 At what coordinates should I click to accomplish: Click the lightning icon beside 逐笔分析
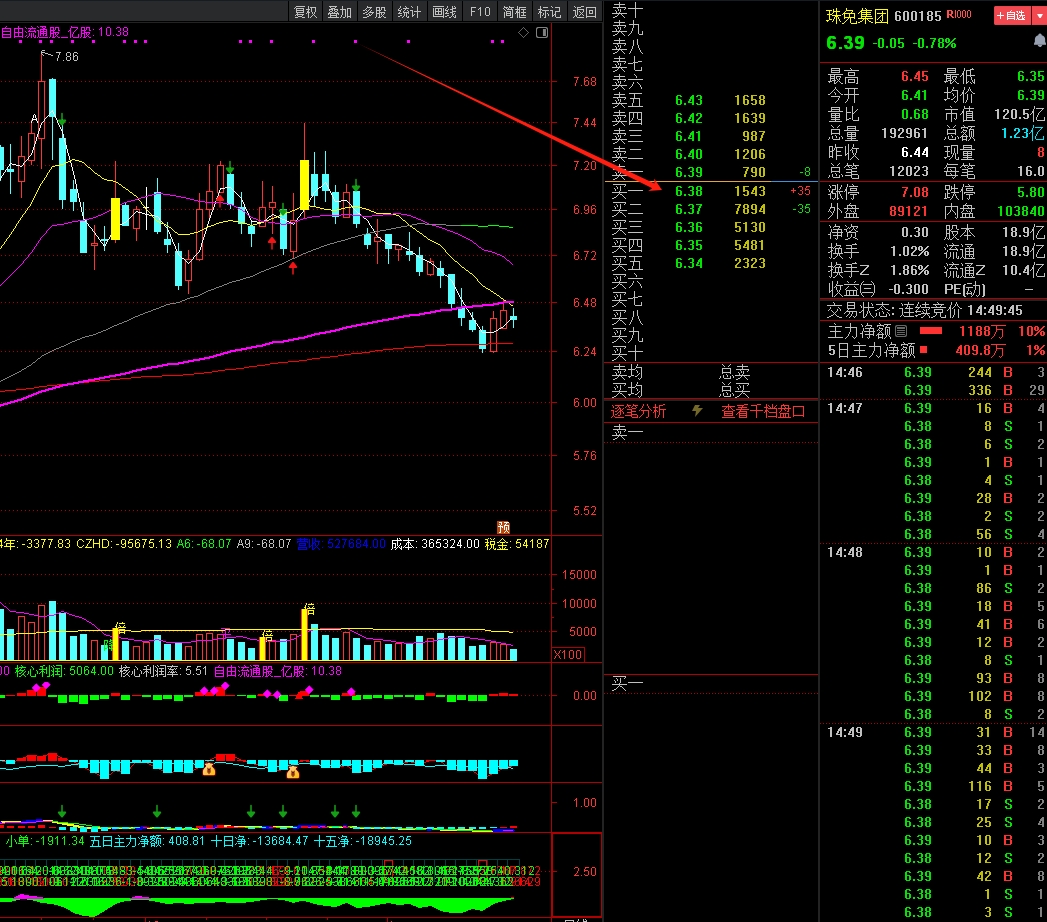pyautogui.click(x=697, y=411)
